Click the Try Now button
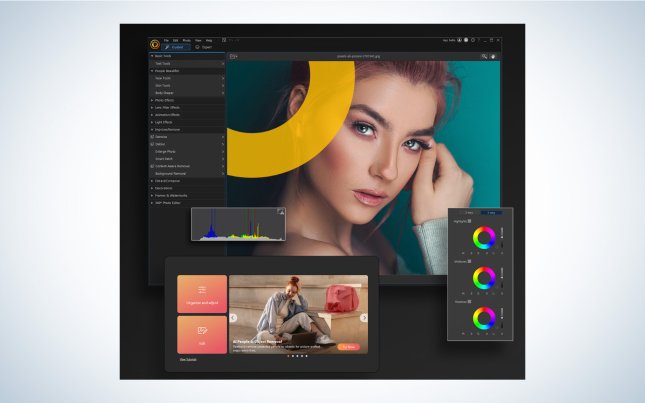645x403 pixels. [x=348, y=346]
